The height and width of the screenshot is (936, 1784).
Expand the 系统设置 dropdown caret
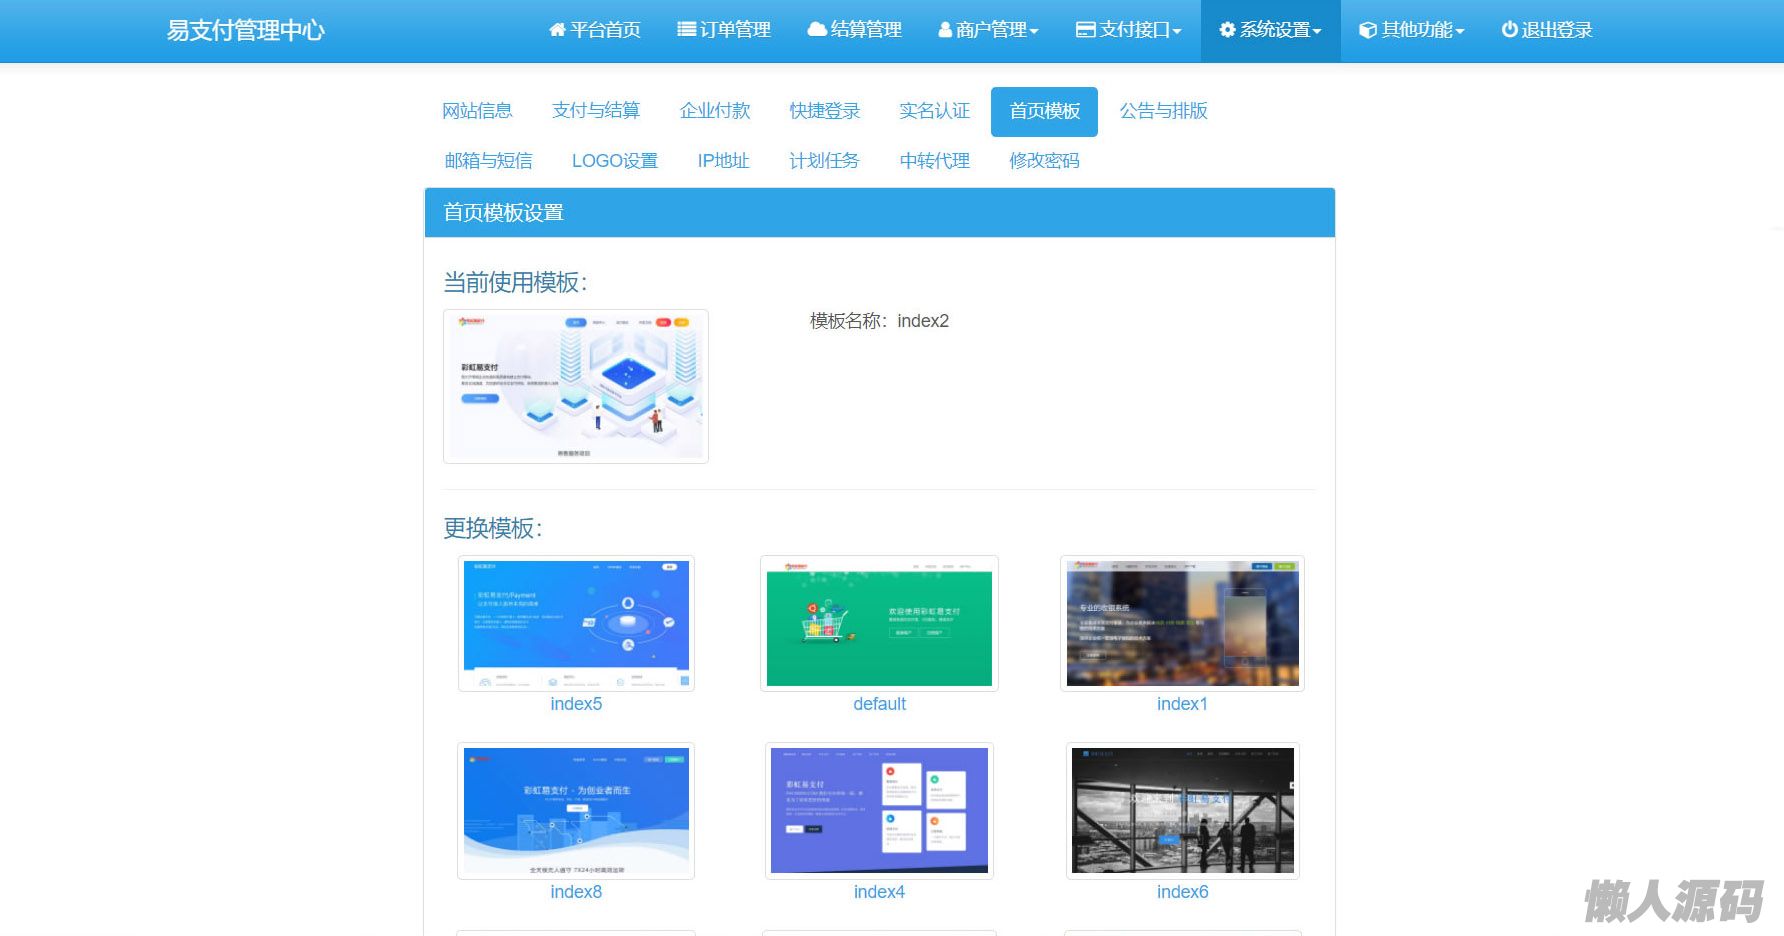coord(1317,32)
